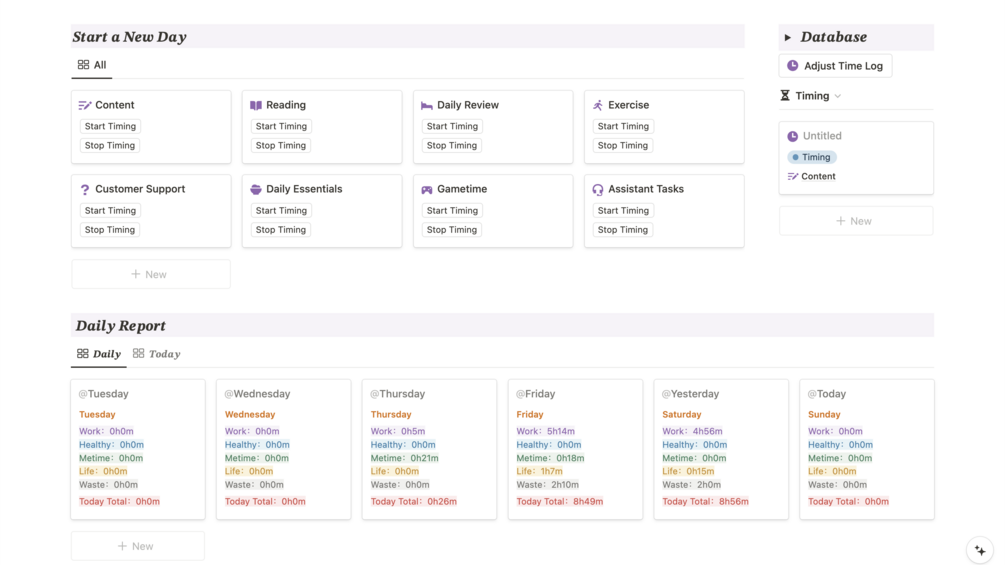This screenshot has height=565, width=1005.
Task: Select the Daily report tab
Action: coord(99,354)
